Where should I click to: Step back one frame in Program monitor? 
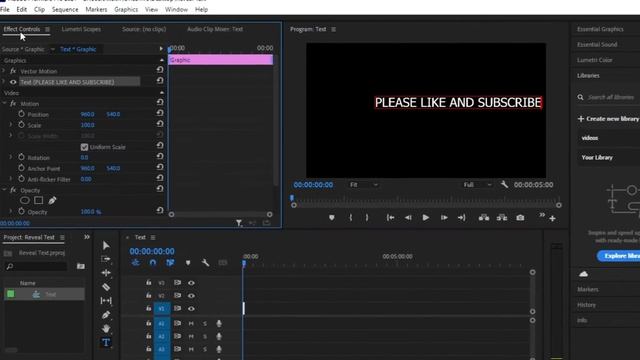408,218
